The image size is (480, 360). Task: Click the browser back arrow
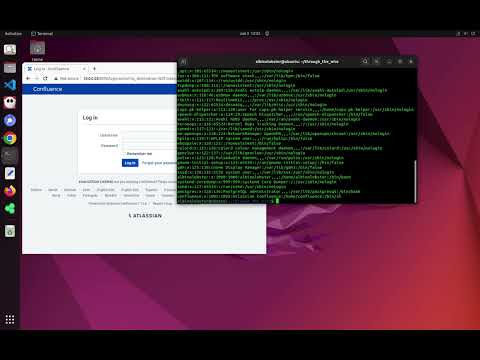28,78
